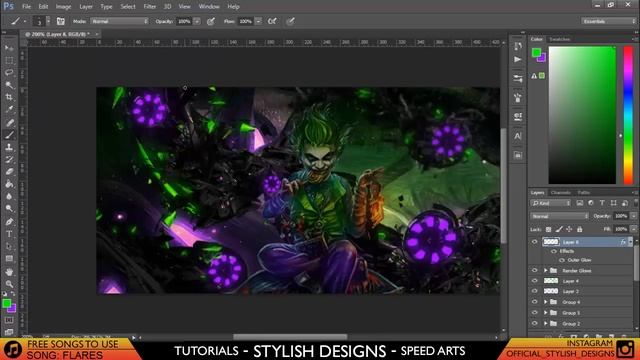Open the History panel icon in dock

coord(518,46)
